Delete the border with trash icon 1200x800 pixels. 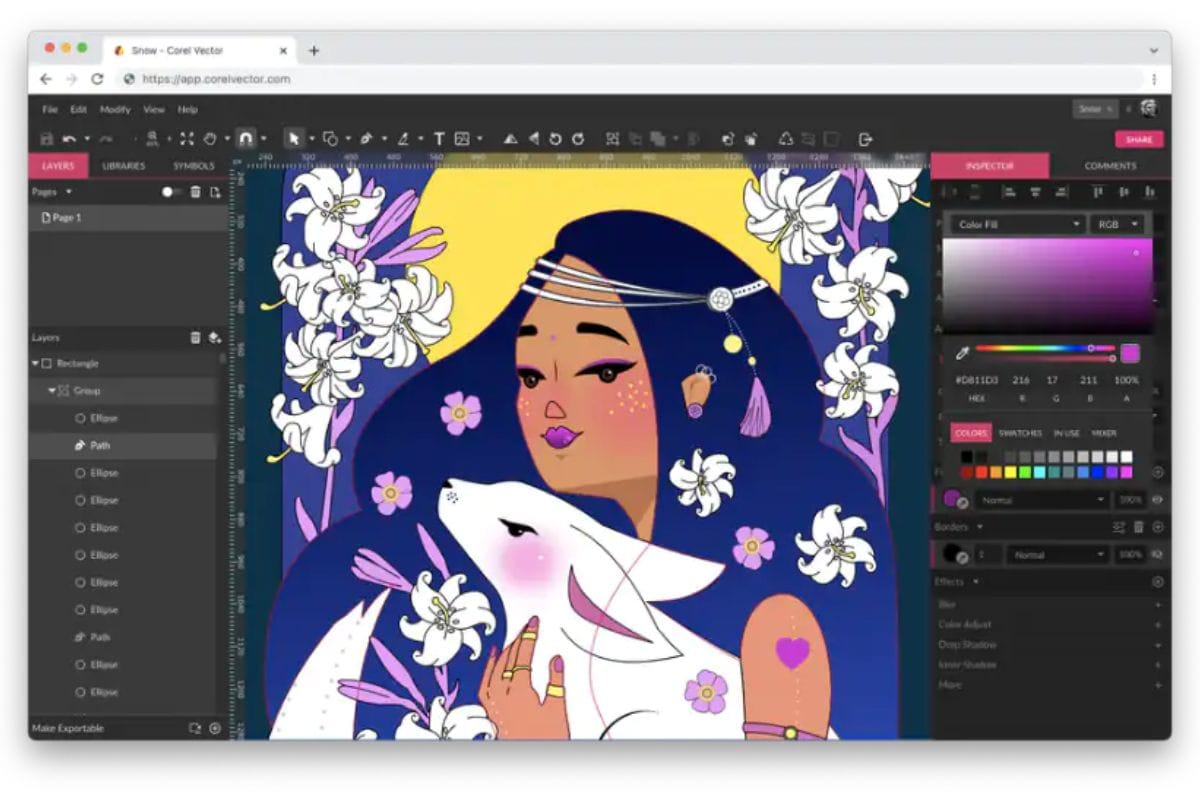pos(1138,526)
